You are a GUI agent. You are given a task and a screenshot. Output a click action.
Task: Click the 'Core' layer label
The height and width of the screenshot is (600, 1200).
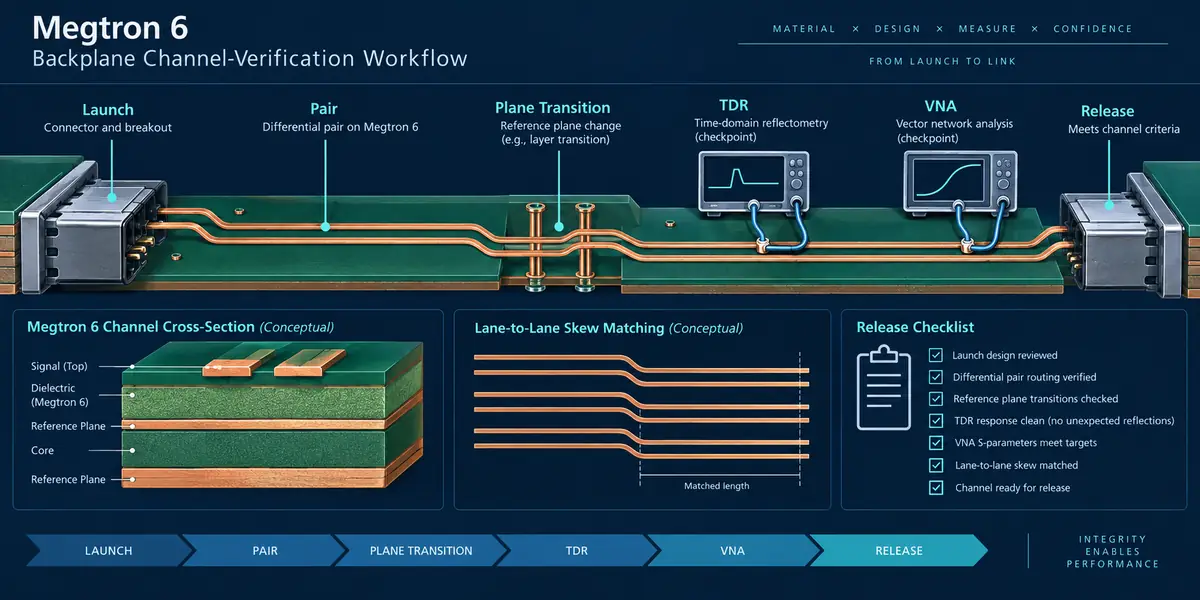point(43,451)
